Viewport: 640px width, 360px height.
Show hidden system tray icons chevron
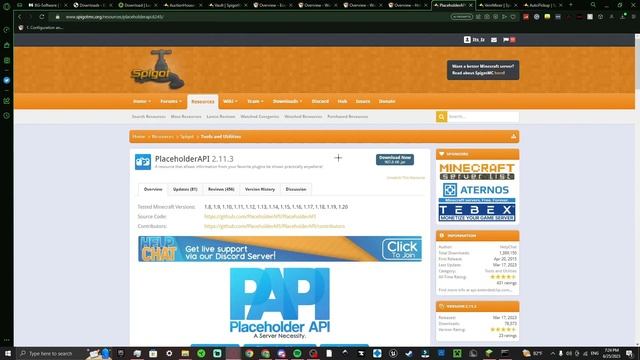553,353
